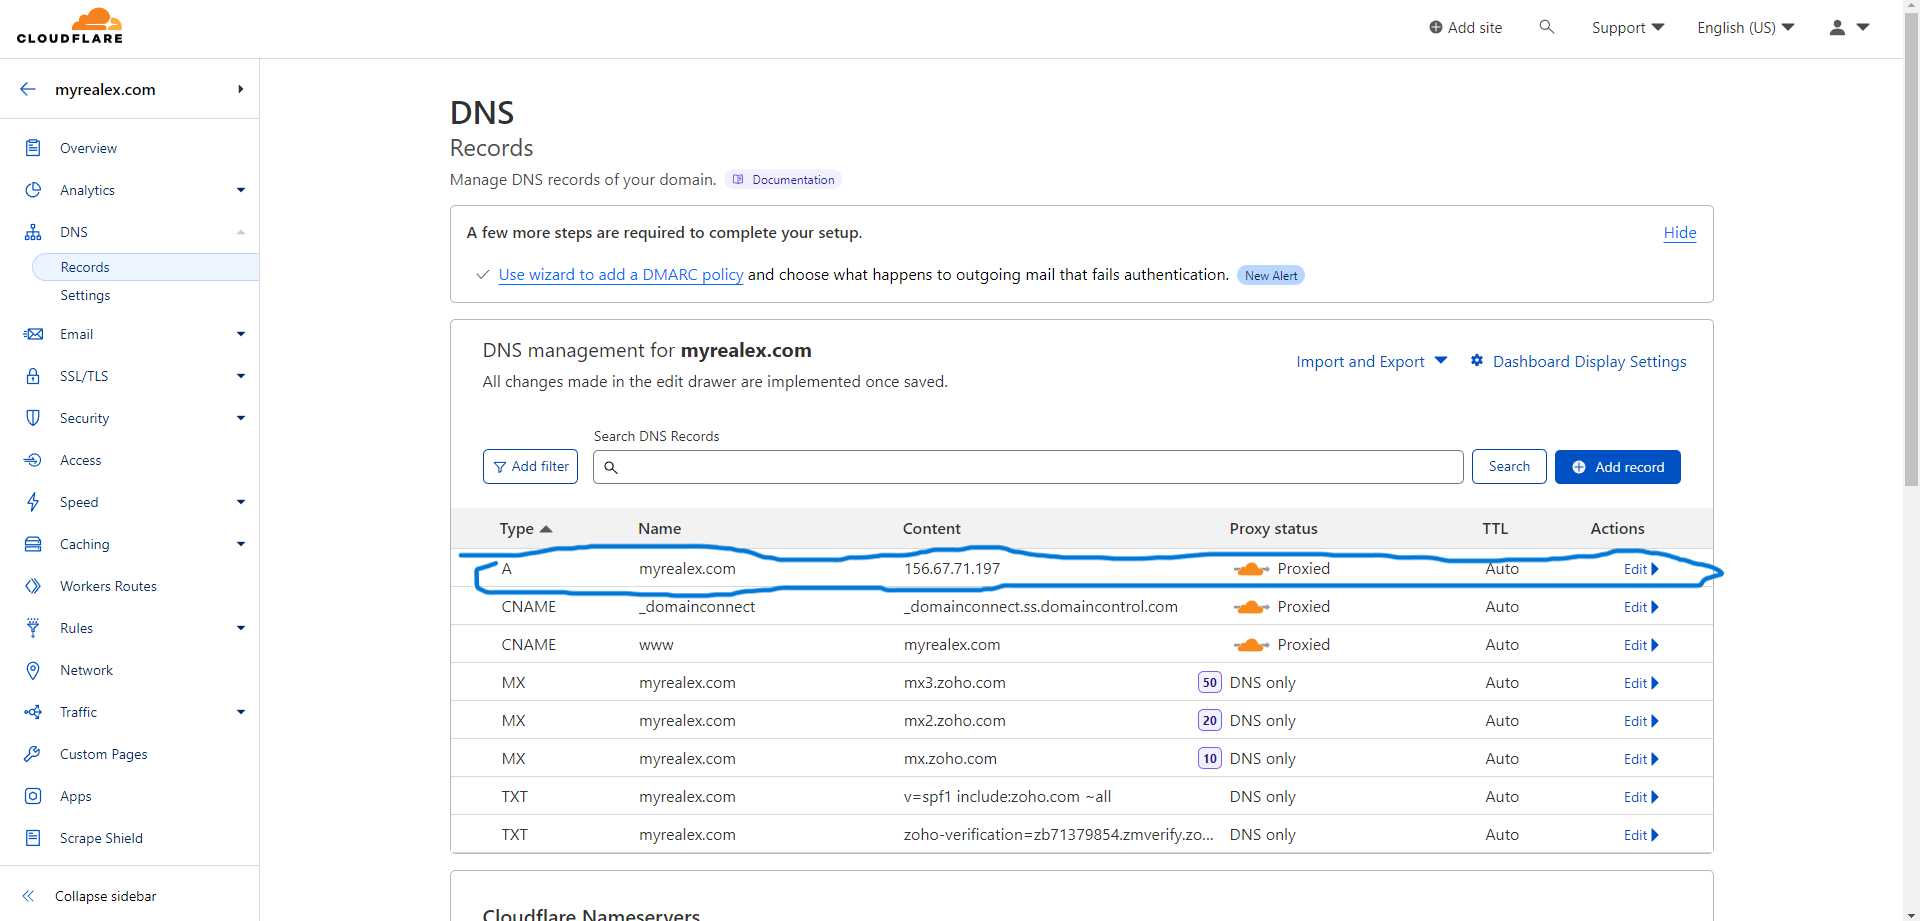1920x921 pixels.
Task: Collapse the DNS submenu arrow
Action: tap(241, 232)
